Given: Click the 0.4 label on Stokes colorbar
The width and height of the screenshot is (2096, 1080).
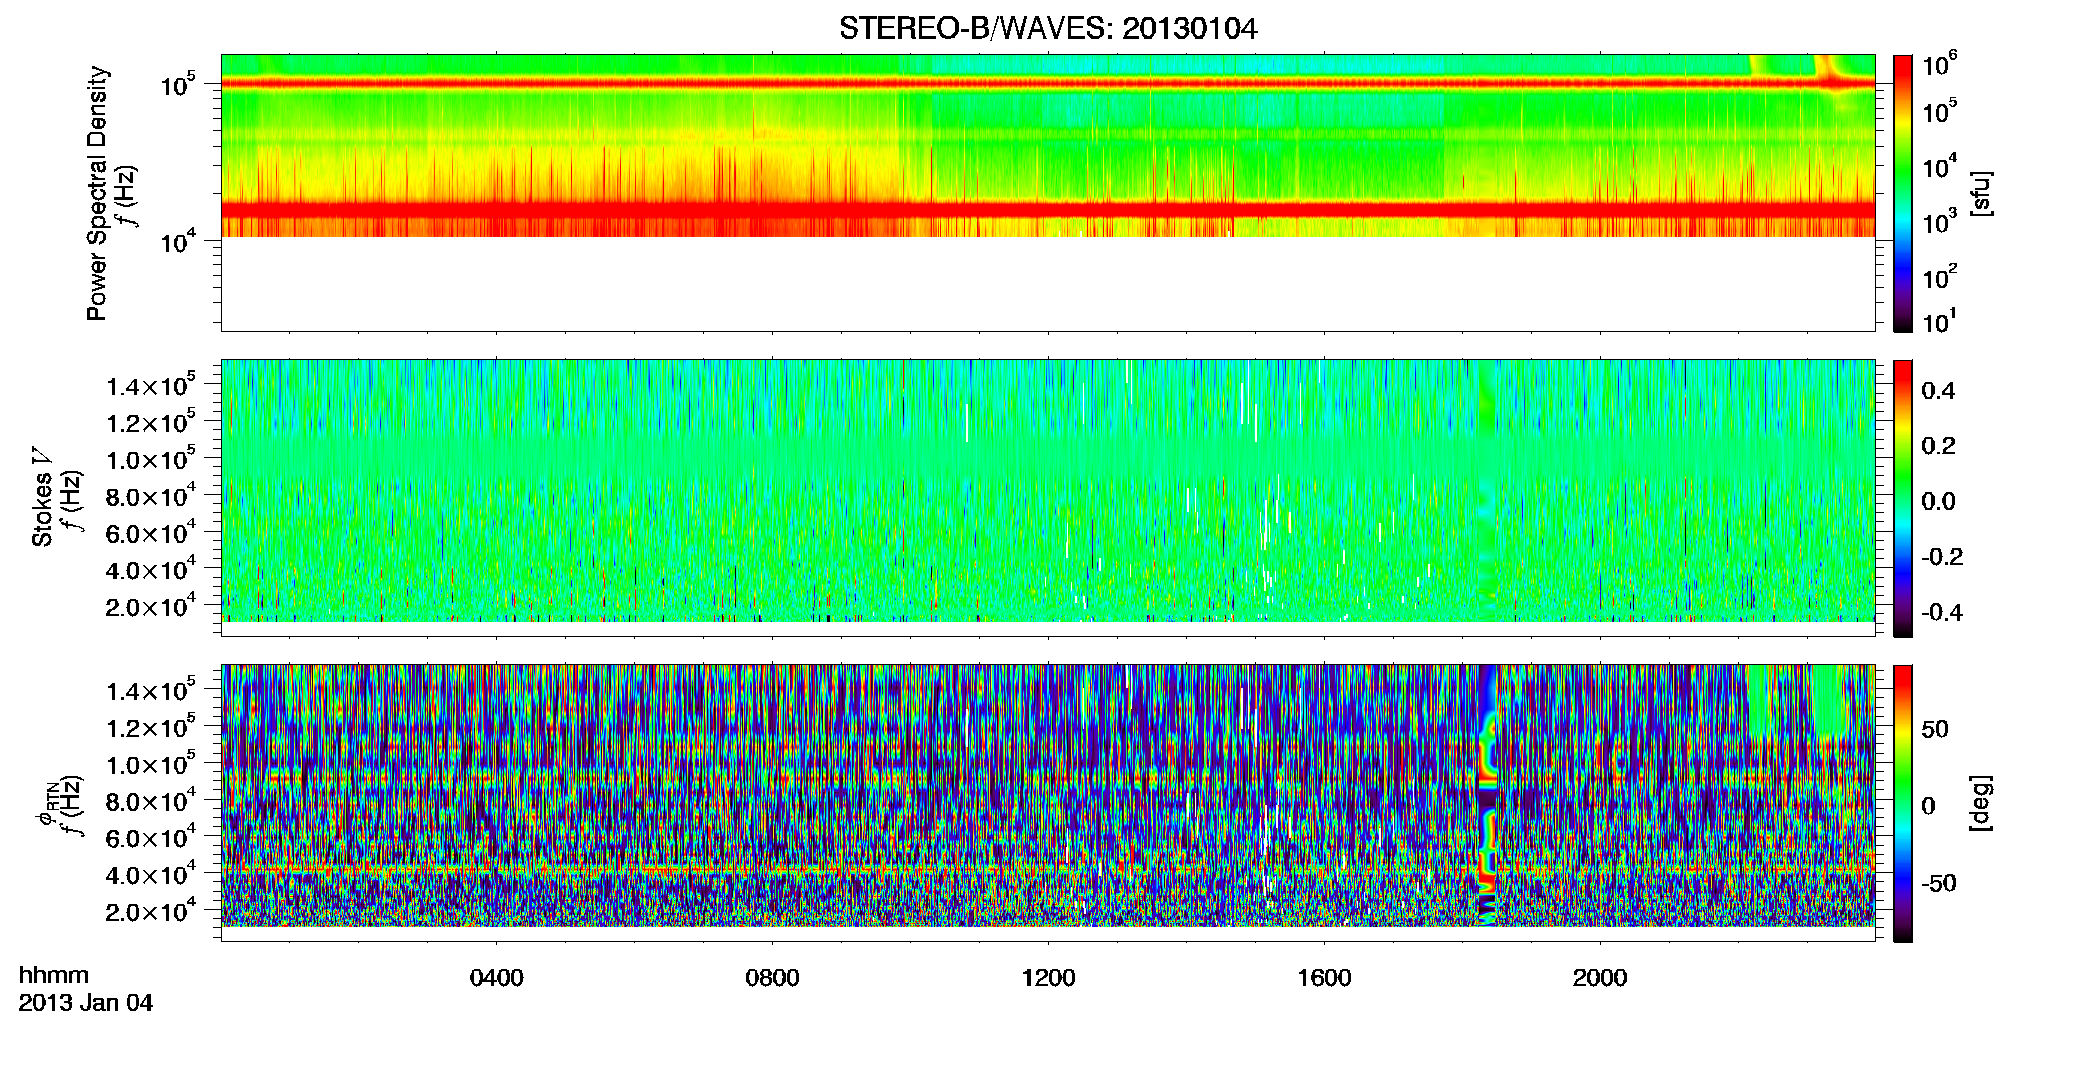Looking at the screenshot, I should [1938, 391].
